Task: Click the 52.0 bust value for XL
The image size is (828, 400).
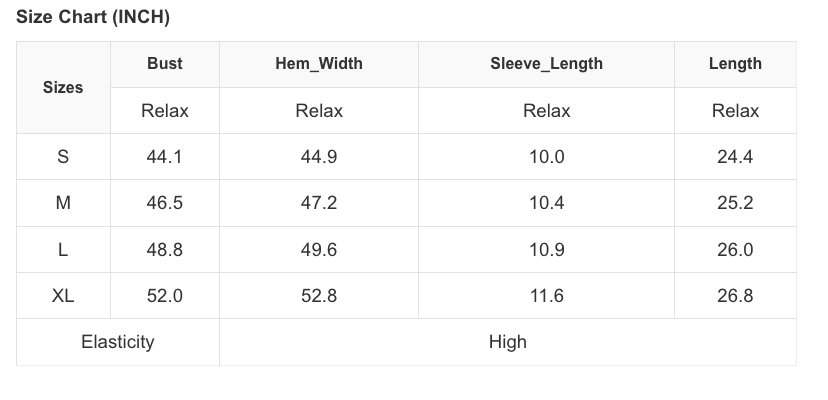Action: coord(165,296)
